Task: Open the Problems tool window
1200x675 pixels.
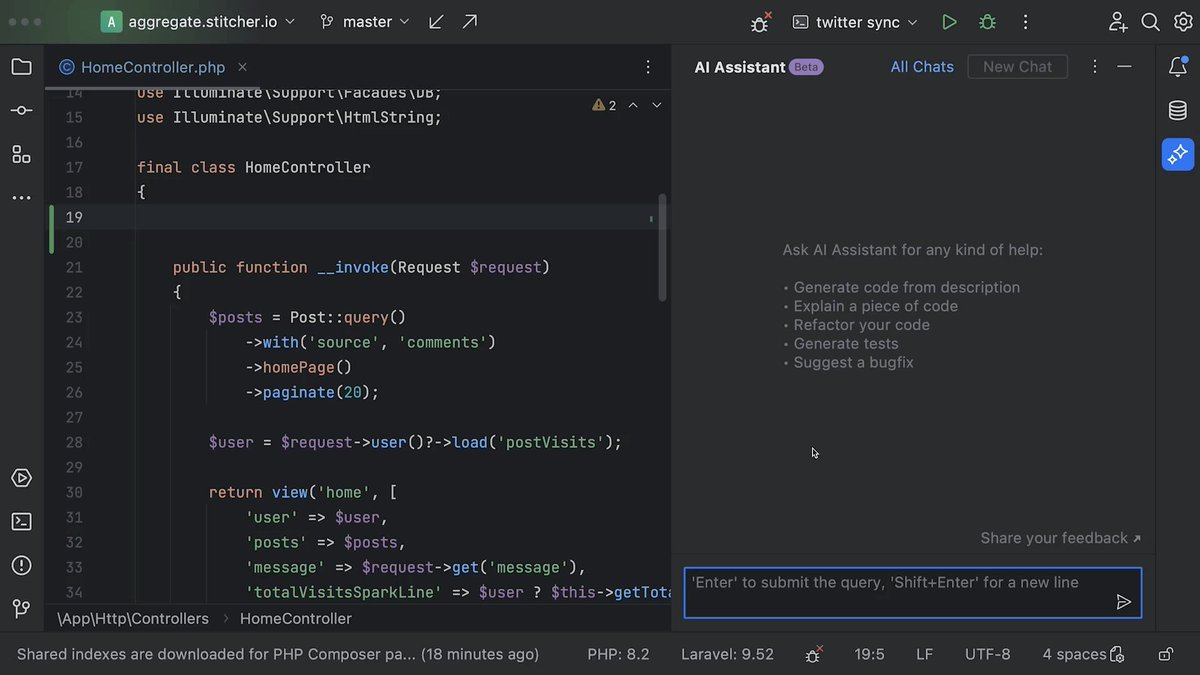Action: [x=23, y=564]
